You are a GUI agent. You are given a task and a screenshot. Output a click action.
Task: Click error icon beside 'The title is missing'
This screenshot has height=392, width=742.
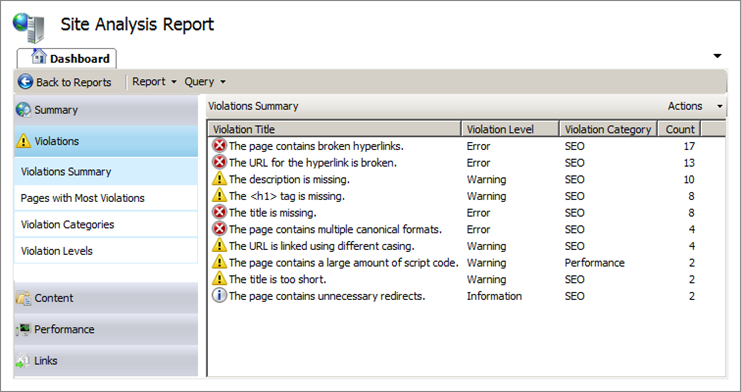[219, 212]
